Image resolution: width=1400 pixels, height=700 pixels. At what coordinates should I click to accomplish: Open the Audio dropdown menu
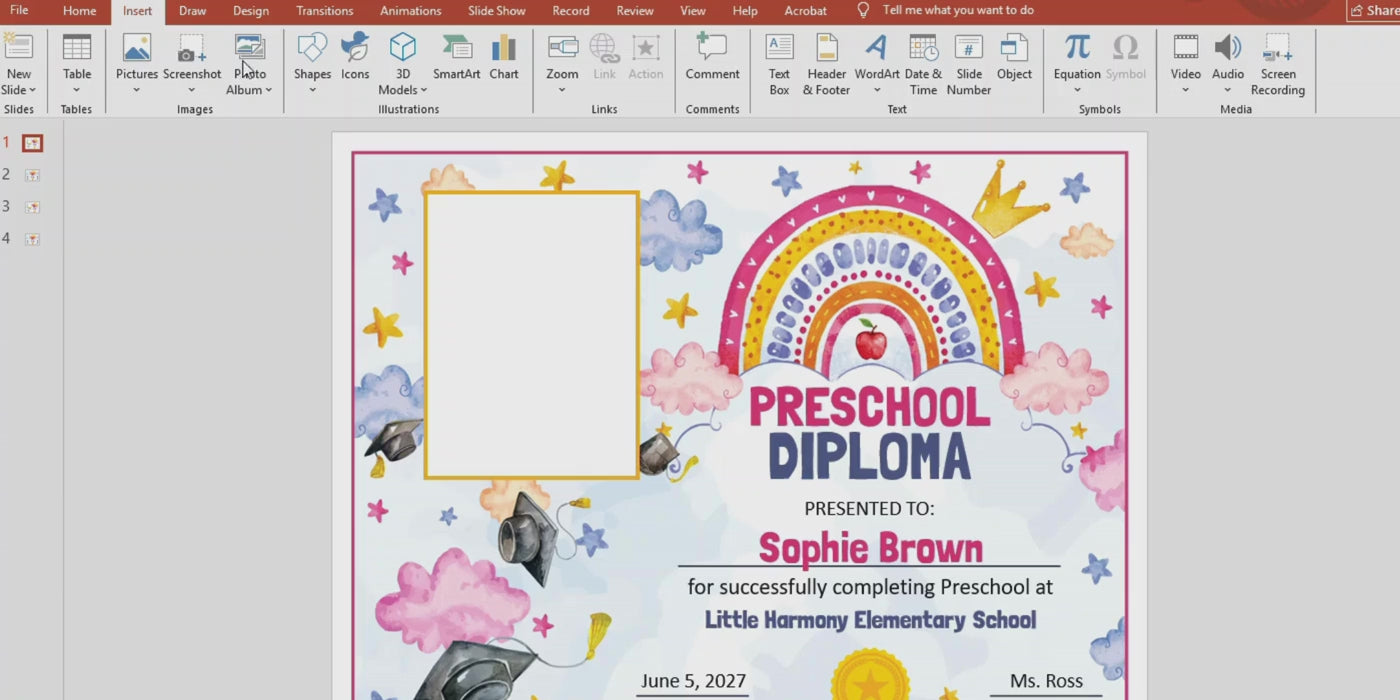coord(1228,90)
